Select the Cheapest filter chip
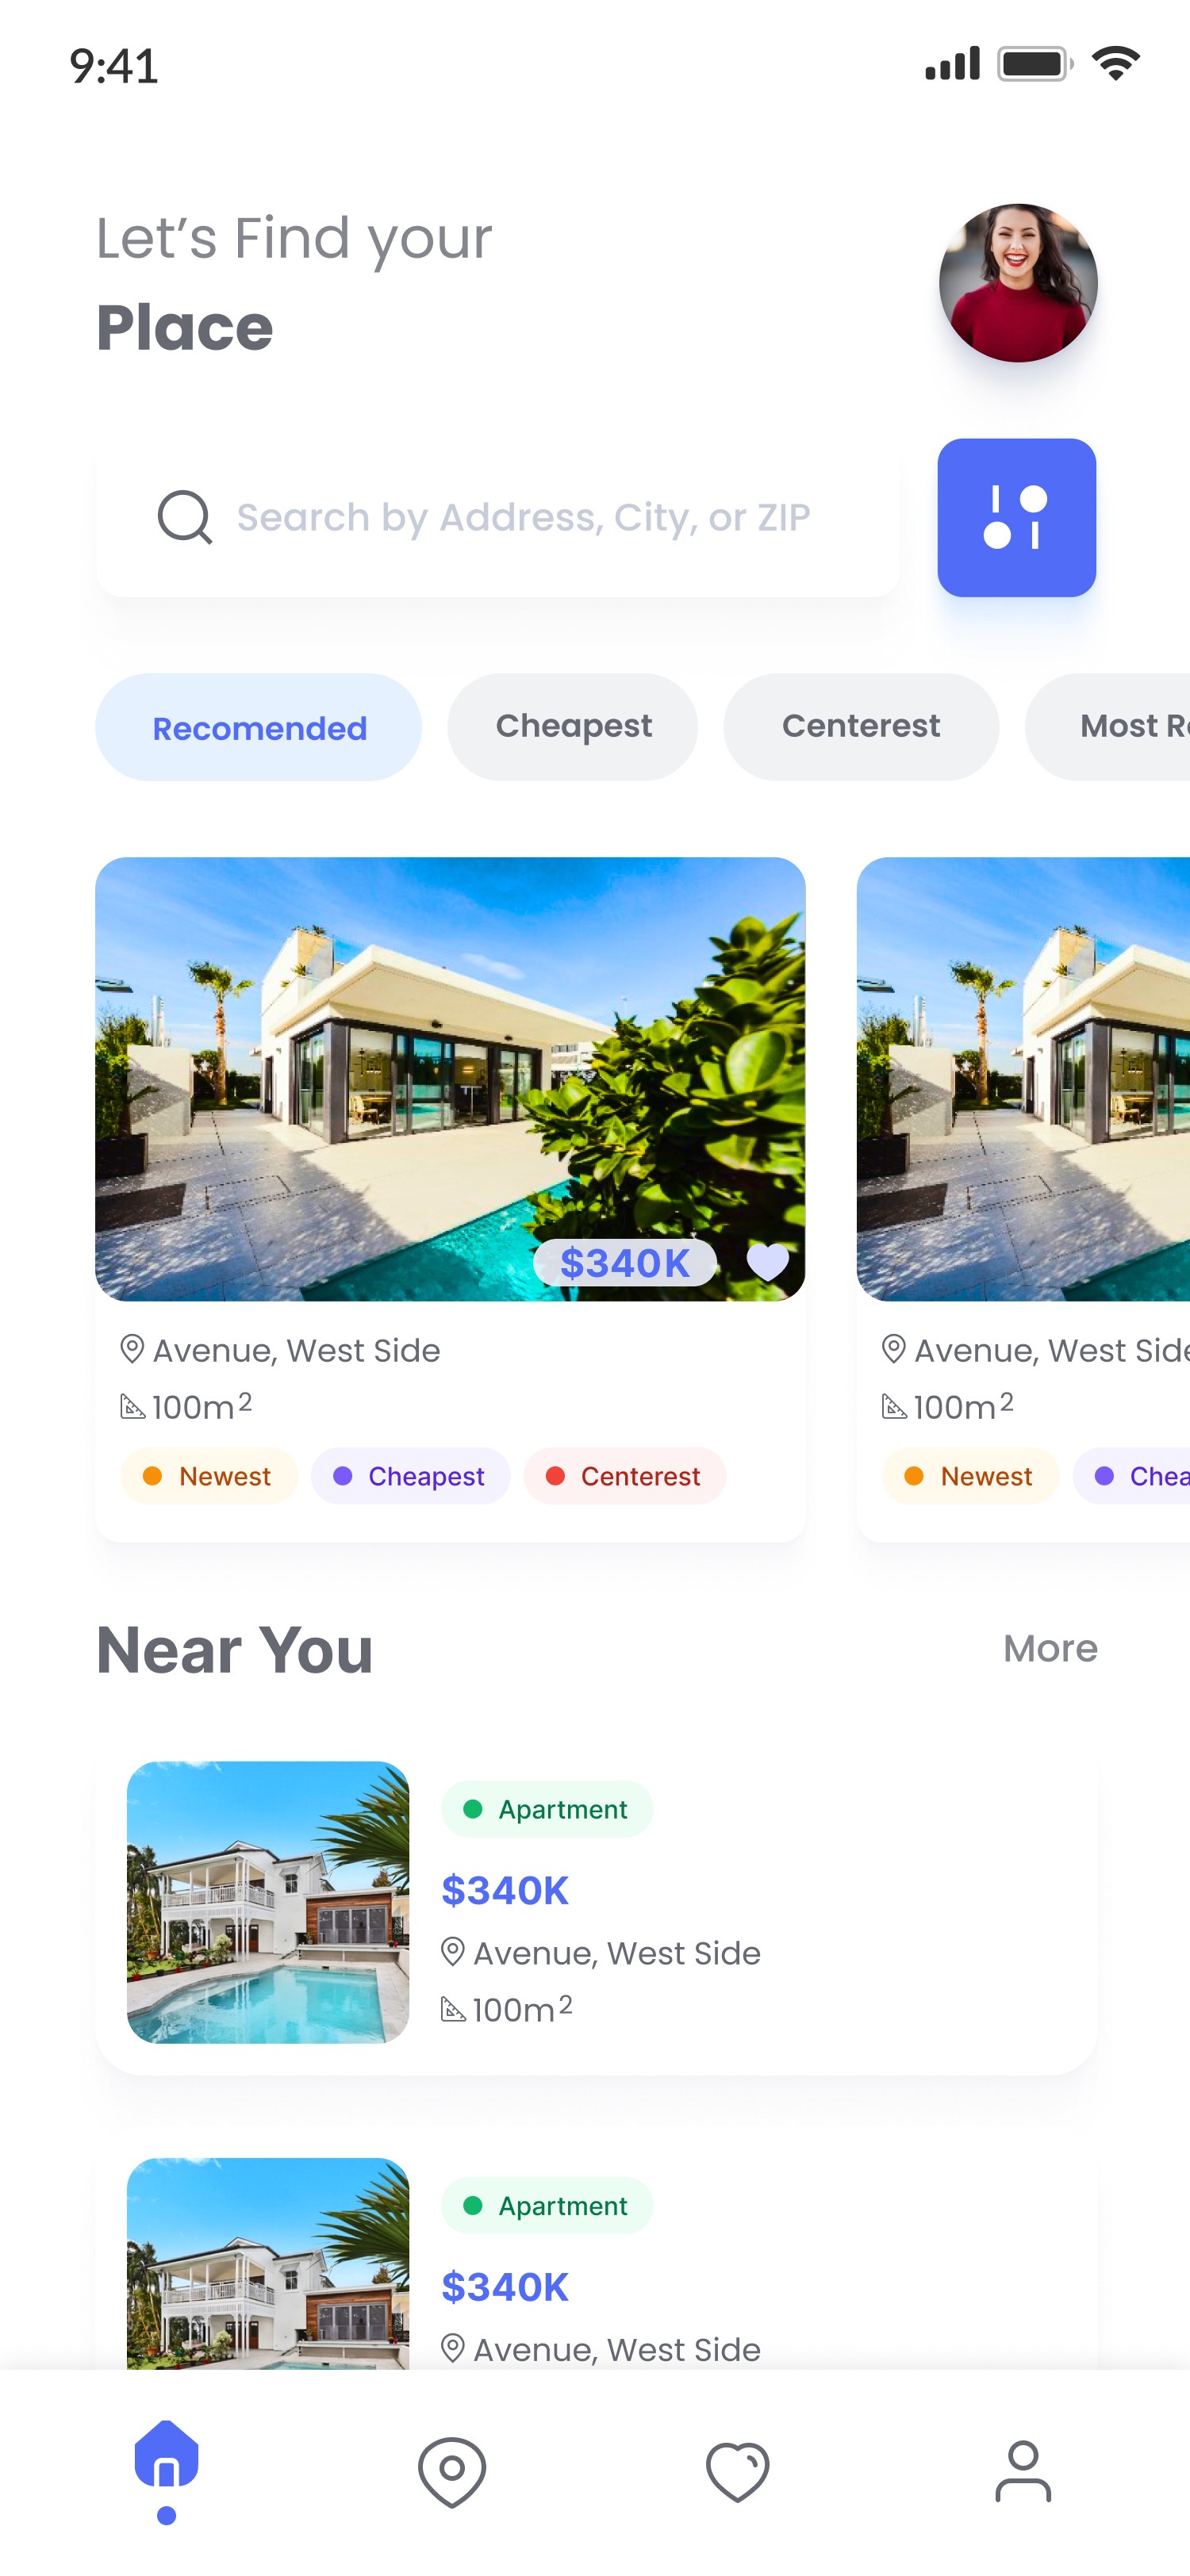 coord(573,727)
